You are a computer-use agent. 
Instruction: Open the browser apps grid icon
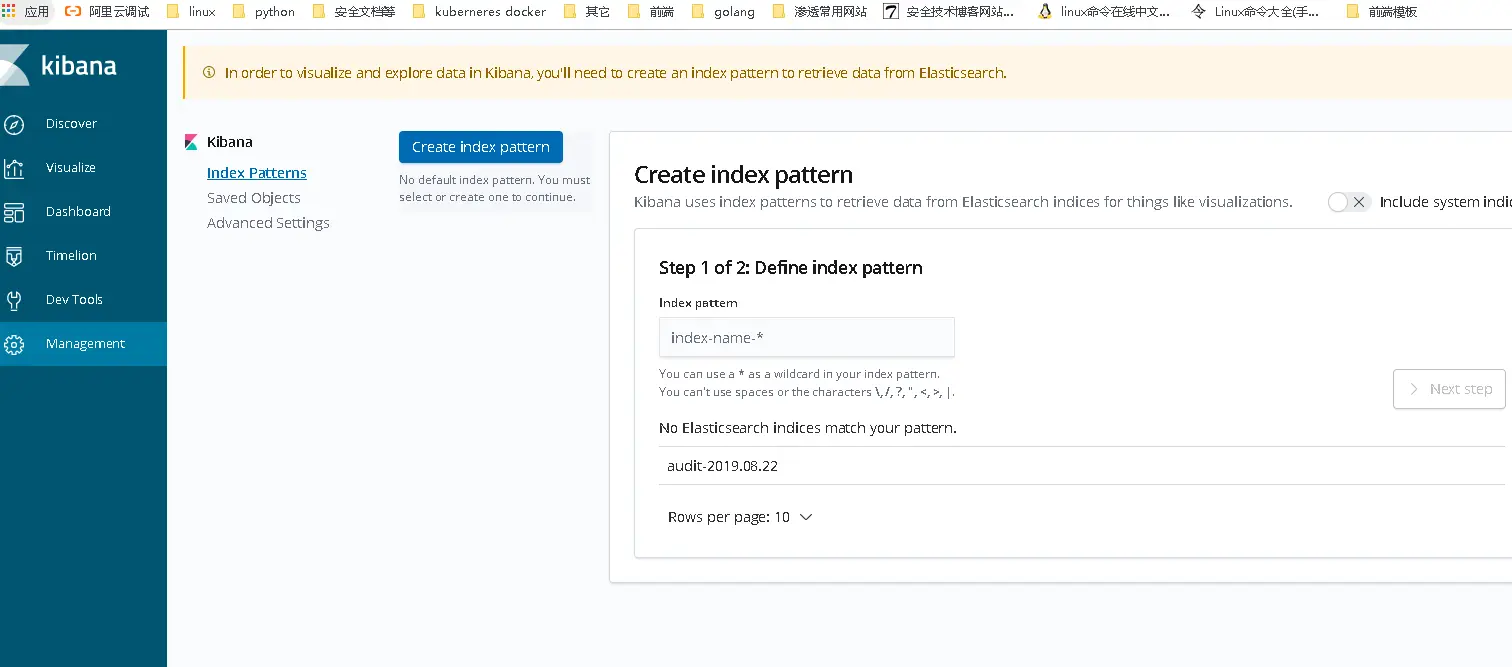(8, 12)
